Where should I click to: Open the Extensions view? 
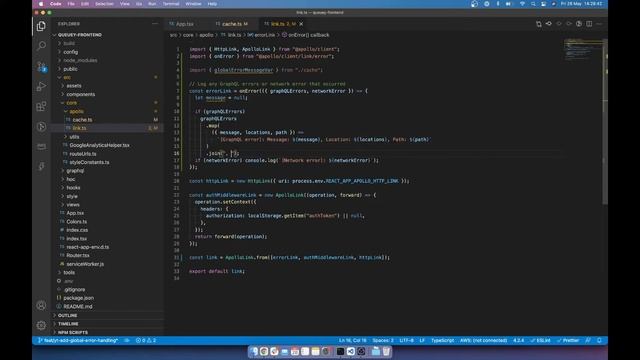[x=41, y=107]
